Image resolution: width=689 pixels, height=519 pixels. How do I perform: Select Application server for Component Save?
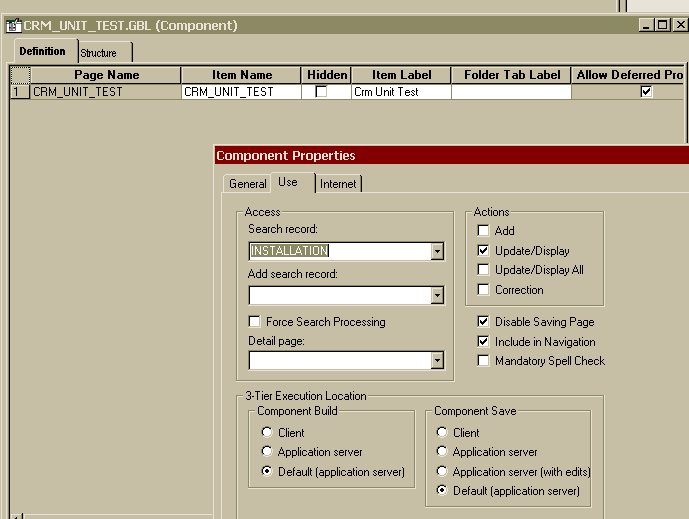click(x=442, y=451)
